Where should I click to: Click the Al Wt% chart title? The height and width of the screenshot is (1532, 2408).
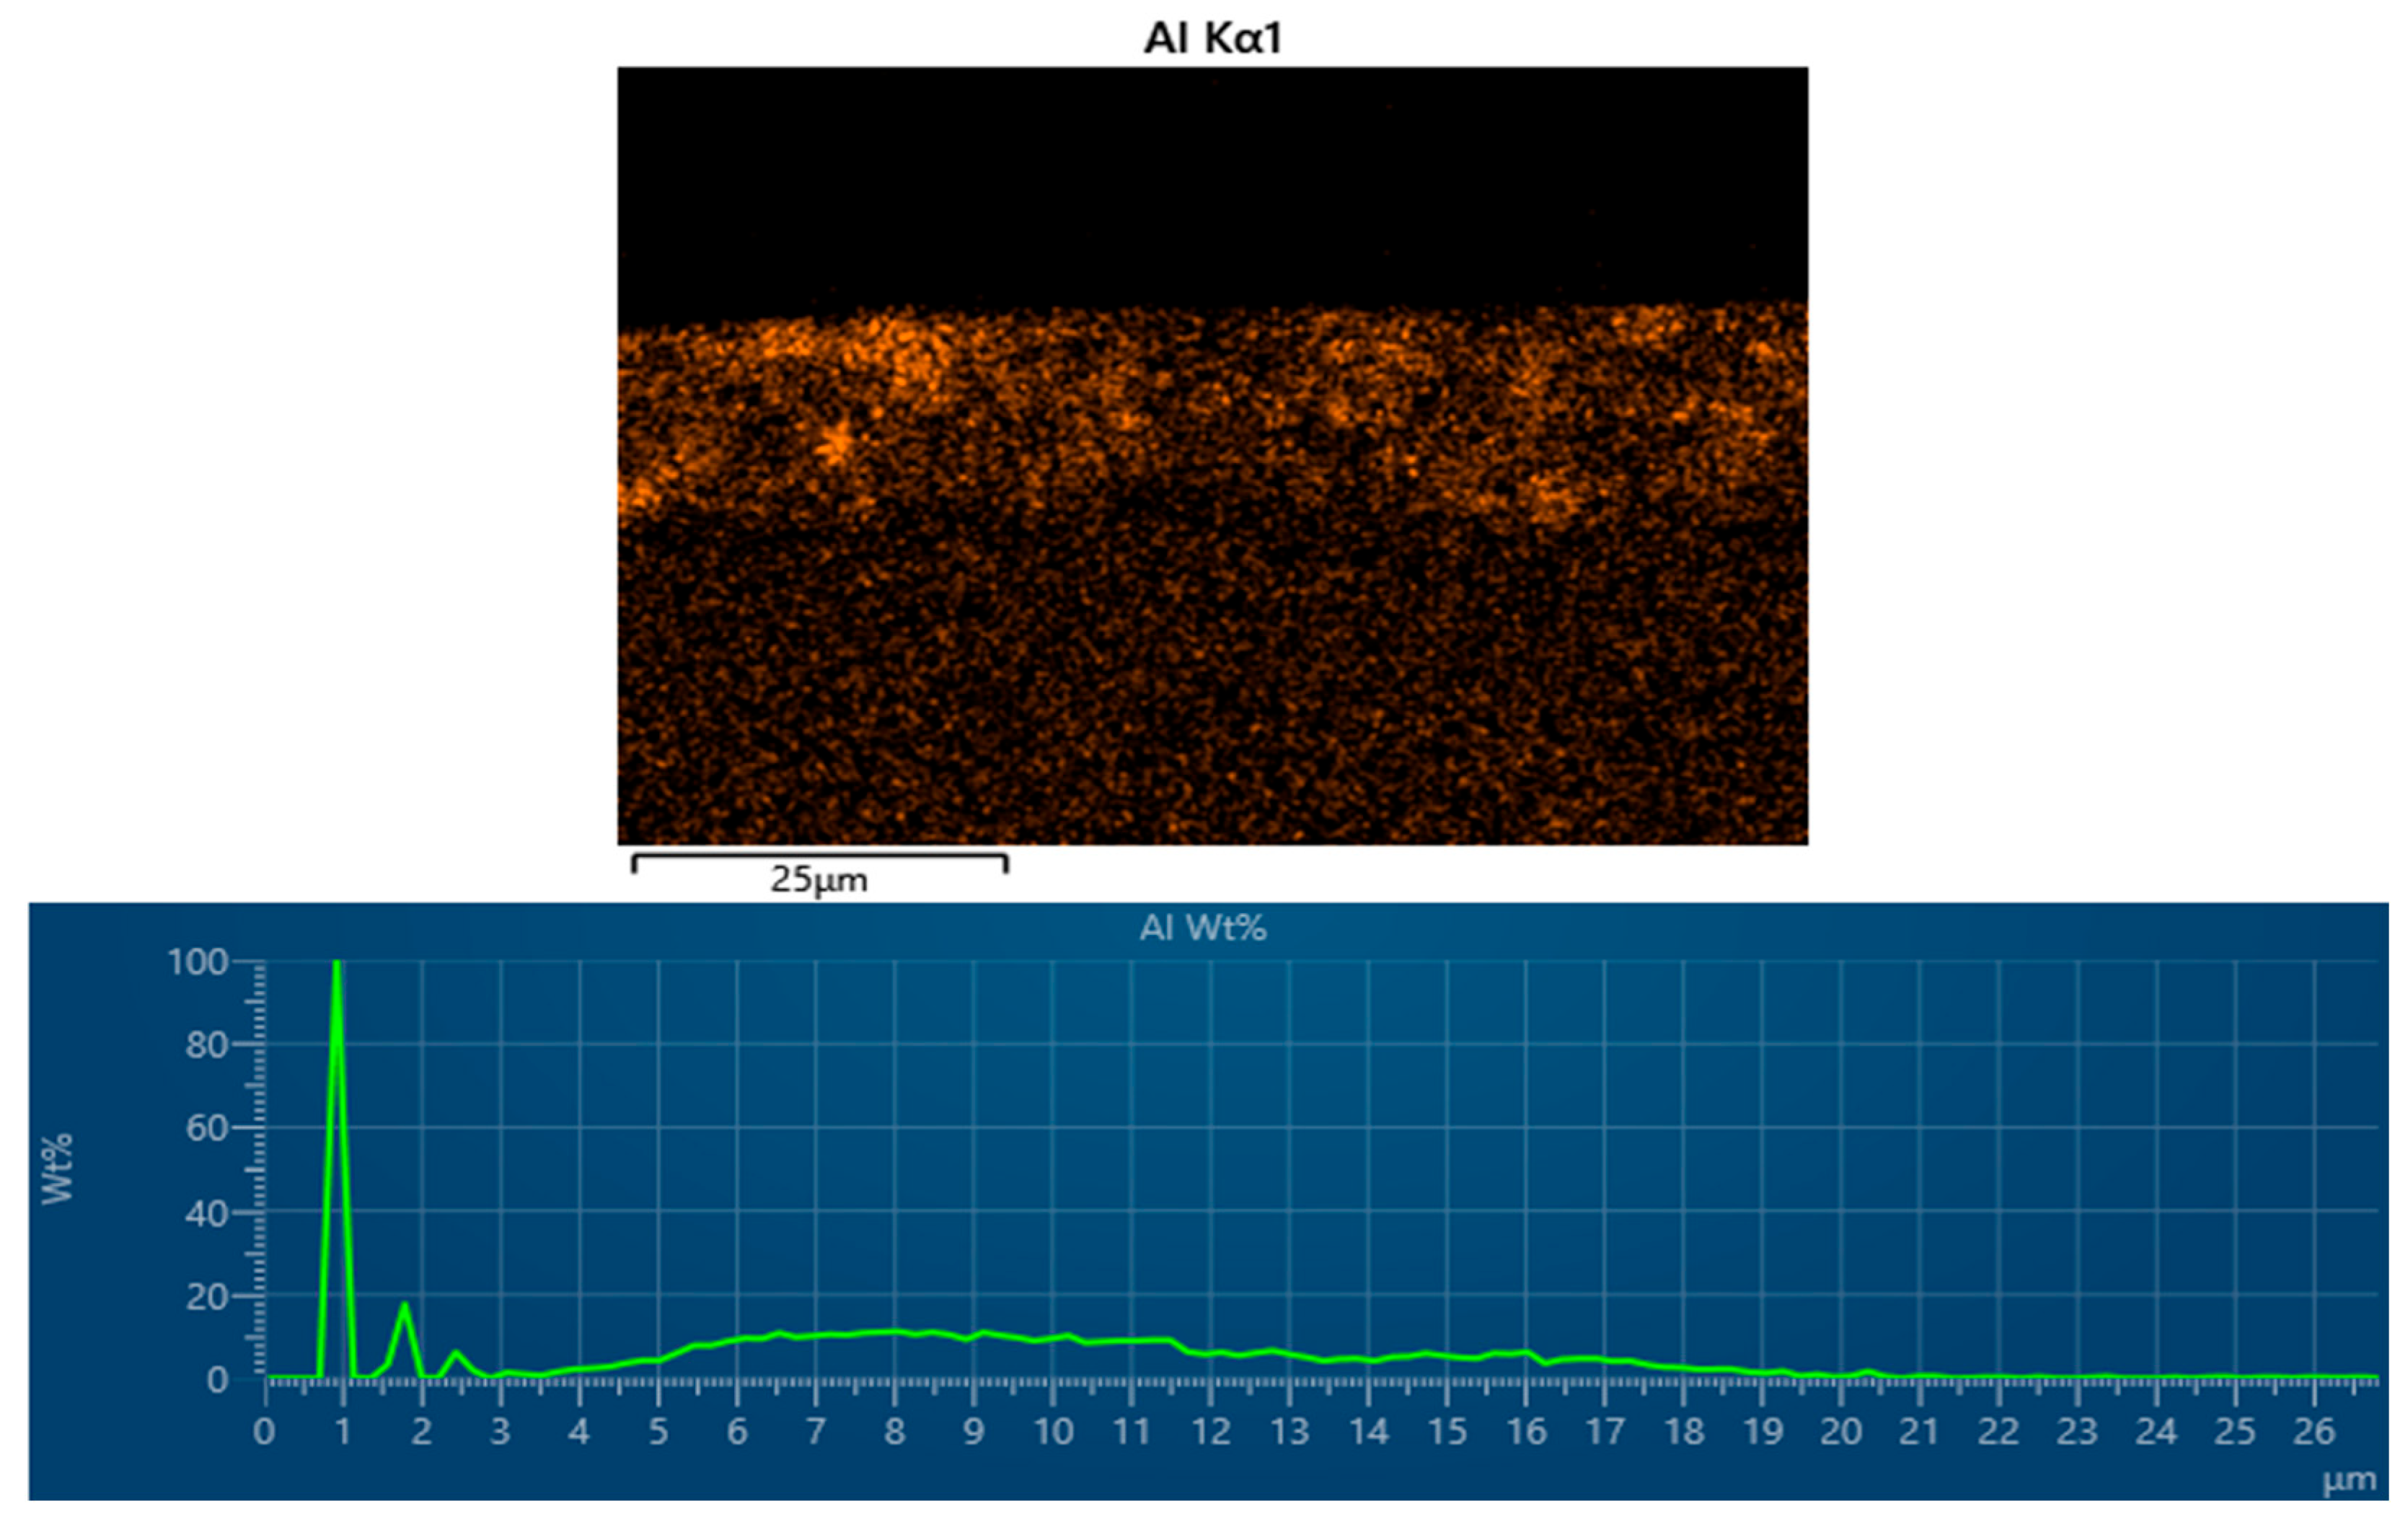click(x=1203, y=928)
